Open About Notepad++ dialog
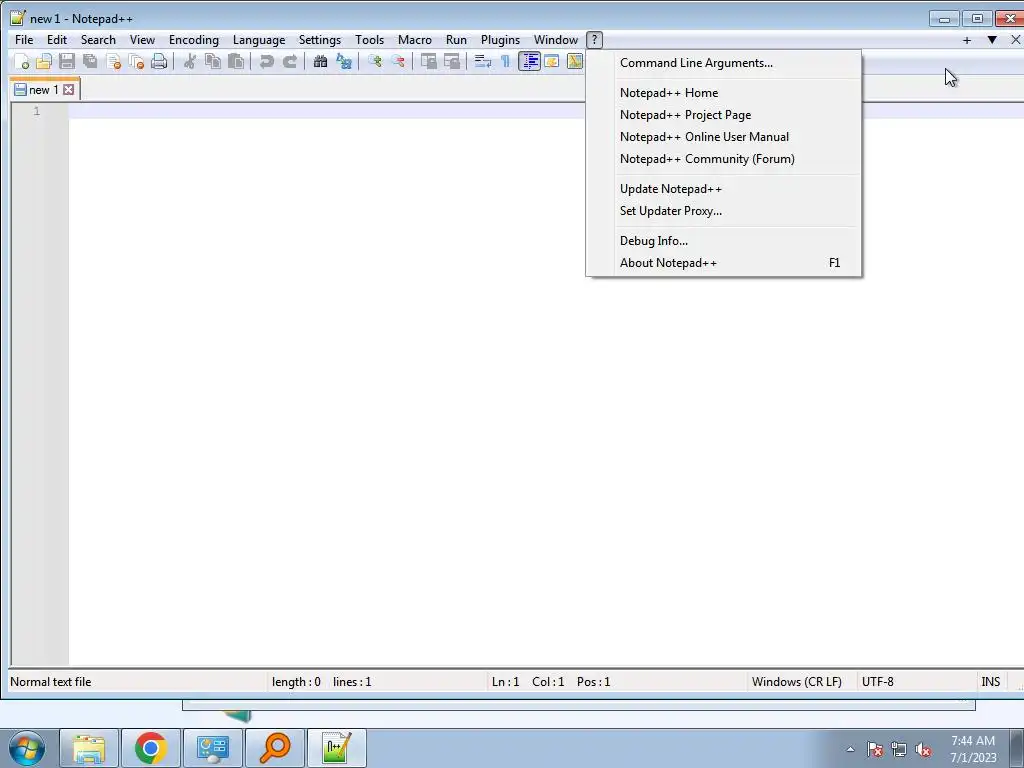 (x=724, y=263)
